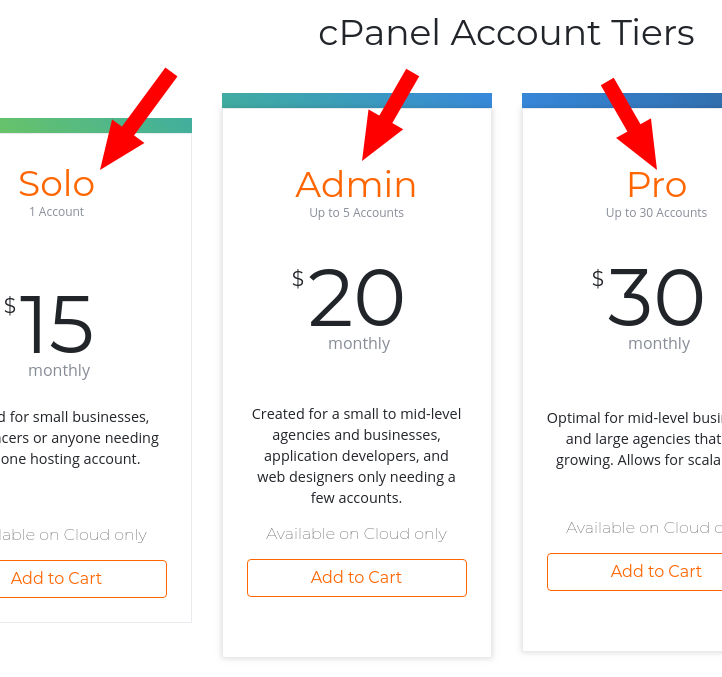Select the Solo tier heading
This screenshot has width=722, height=677.
click(x=56, y=183)
